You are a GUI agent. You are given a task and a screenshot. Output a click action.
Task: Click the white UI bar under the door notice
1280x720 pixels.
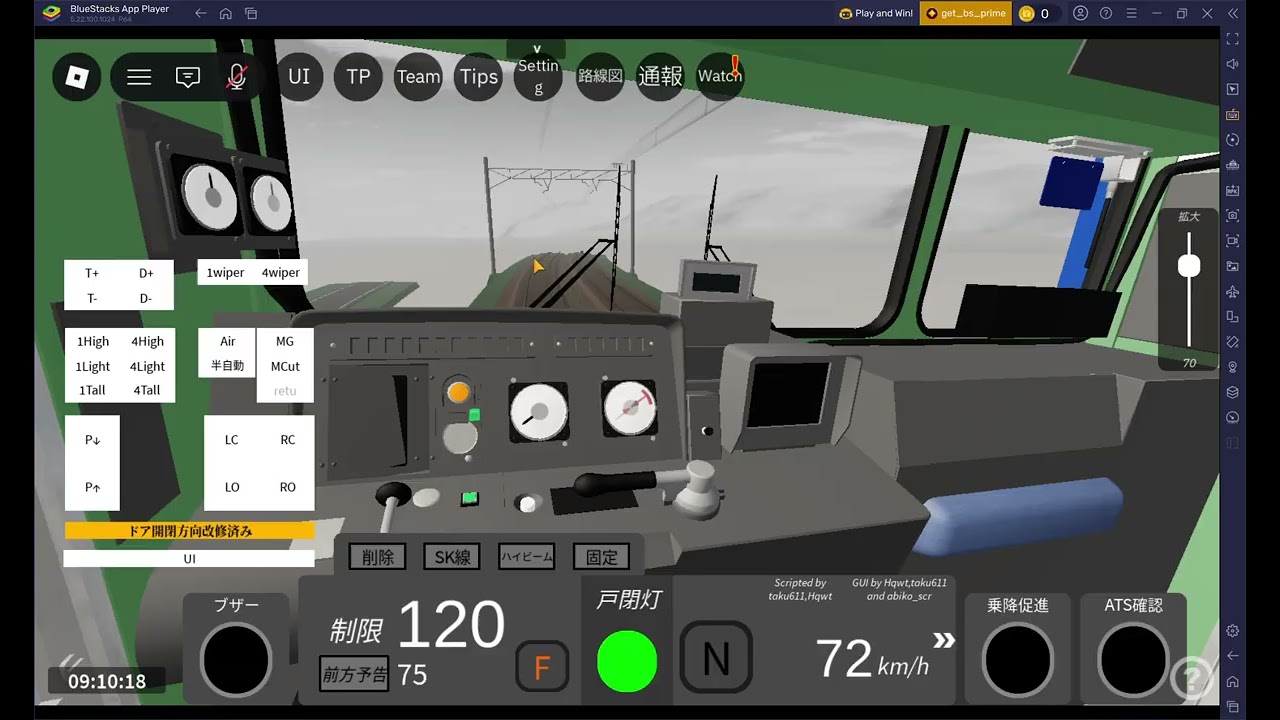[189, 559]
